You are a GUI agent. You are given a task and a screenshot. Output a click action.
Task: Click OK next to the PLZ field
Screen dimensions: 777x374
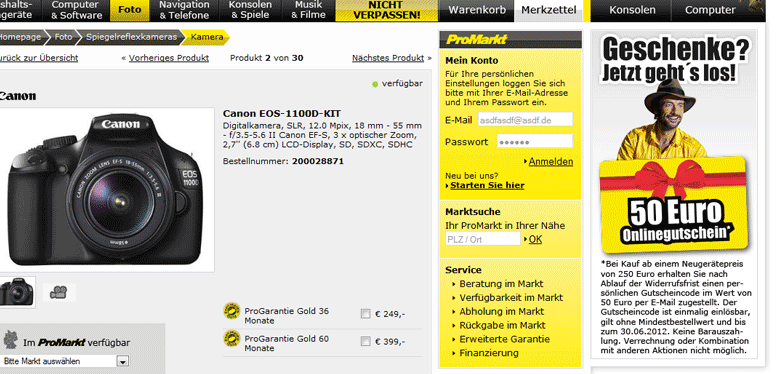point(535,239)
